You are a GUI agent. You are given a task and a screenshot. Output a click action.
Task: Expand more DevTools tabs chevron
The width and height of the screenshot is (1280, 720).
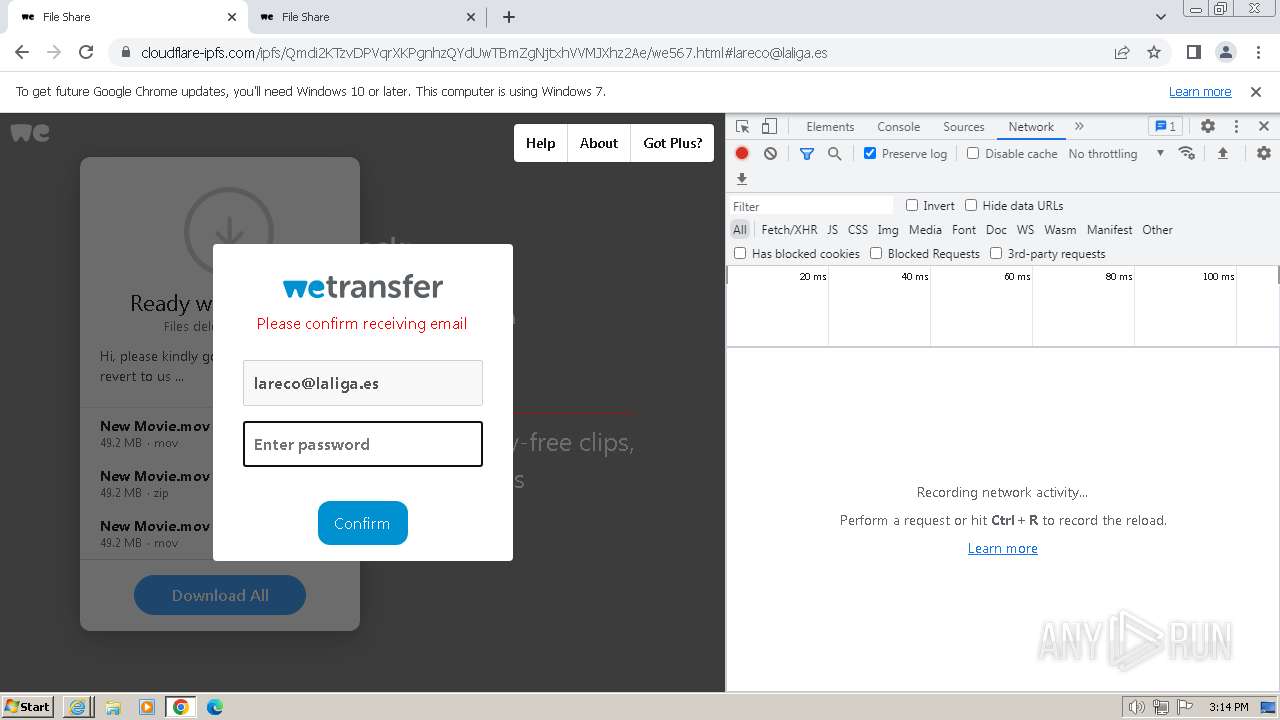pos(1079,127)
